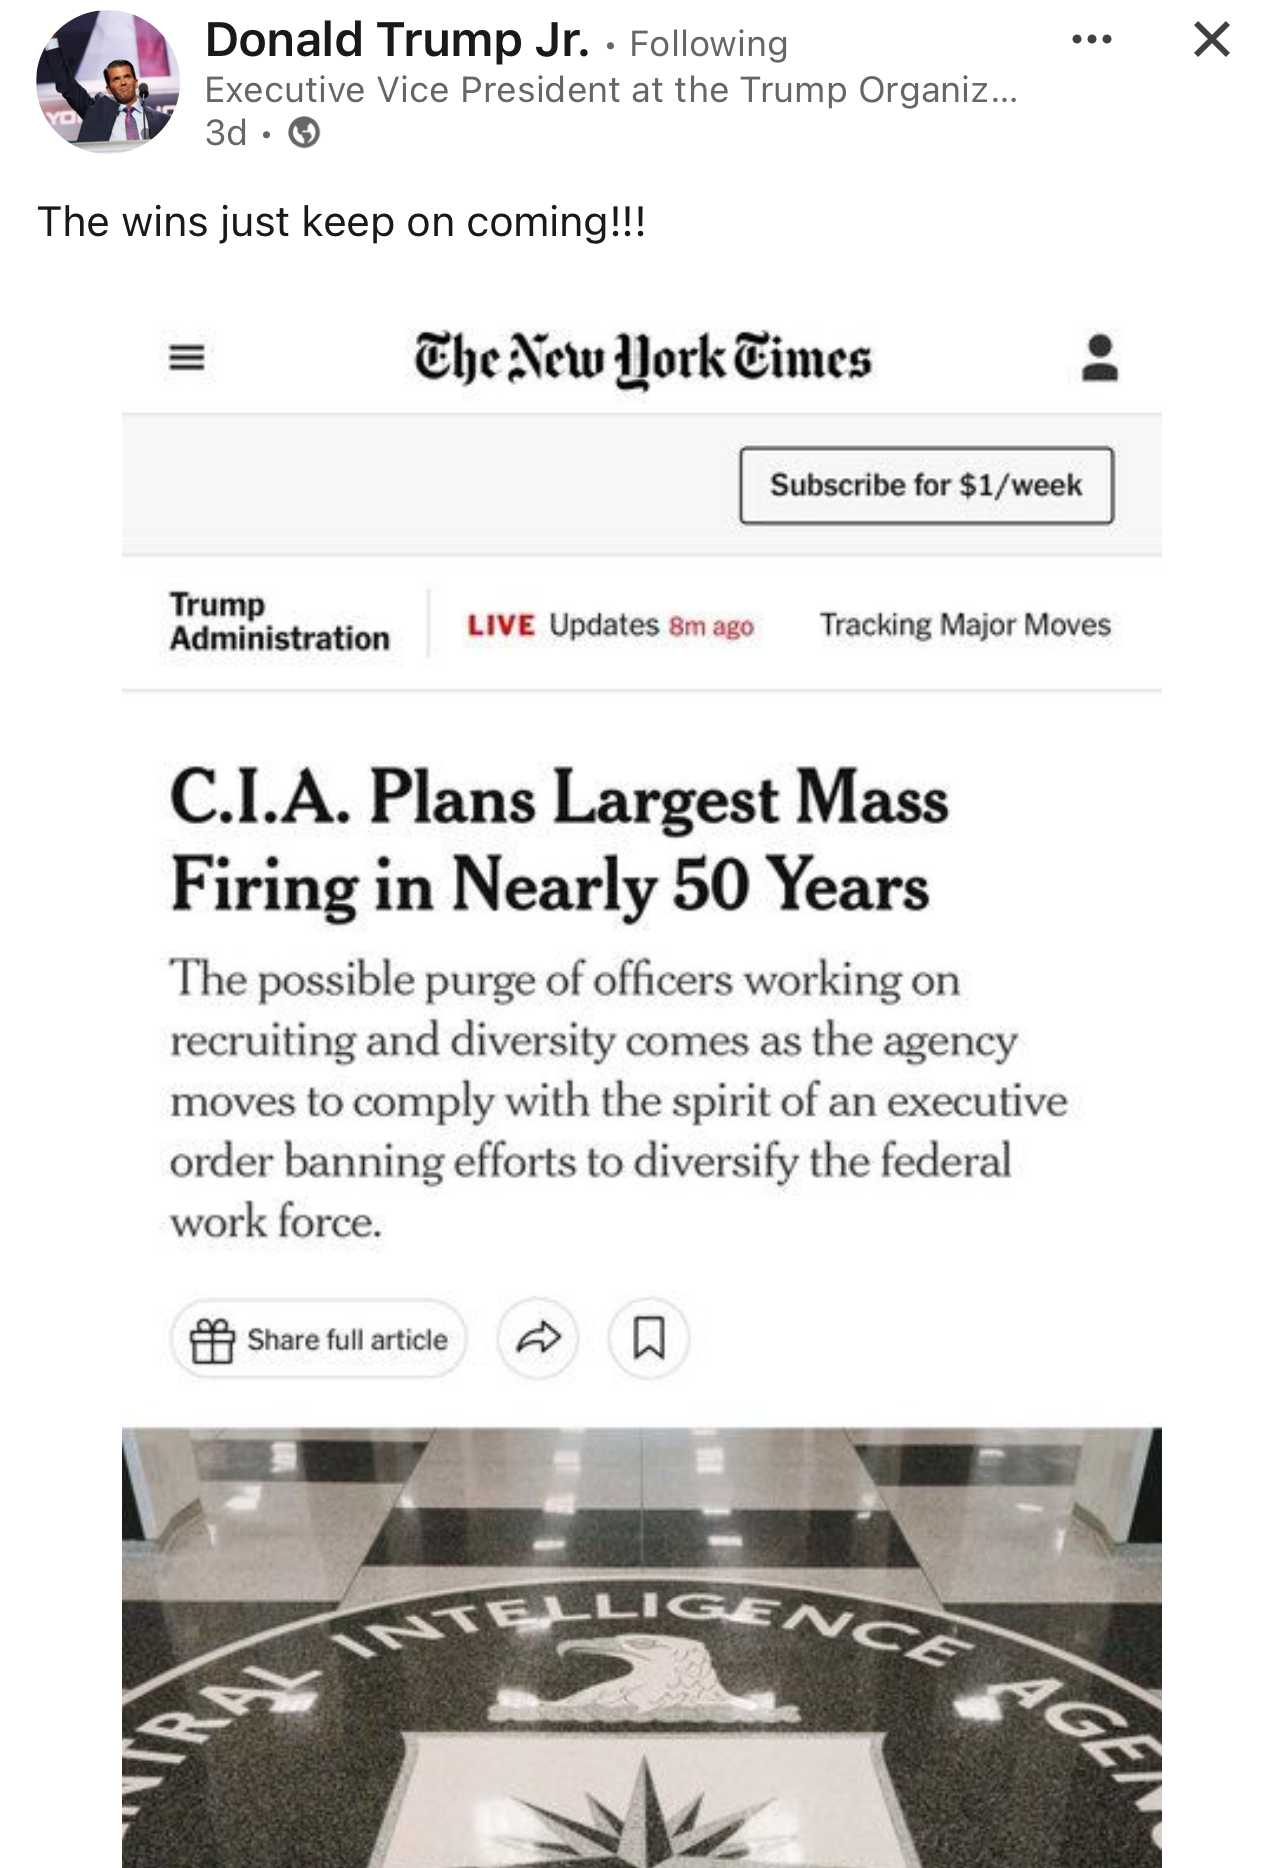Click the globe visibility icon
The image size is (1284, 1868).
click(x=304, y=132)
